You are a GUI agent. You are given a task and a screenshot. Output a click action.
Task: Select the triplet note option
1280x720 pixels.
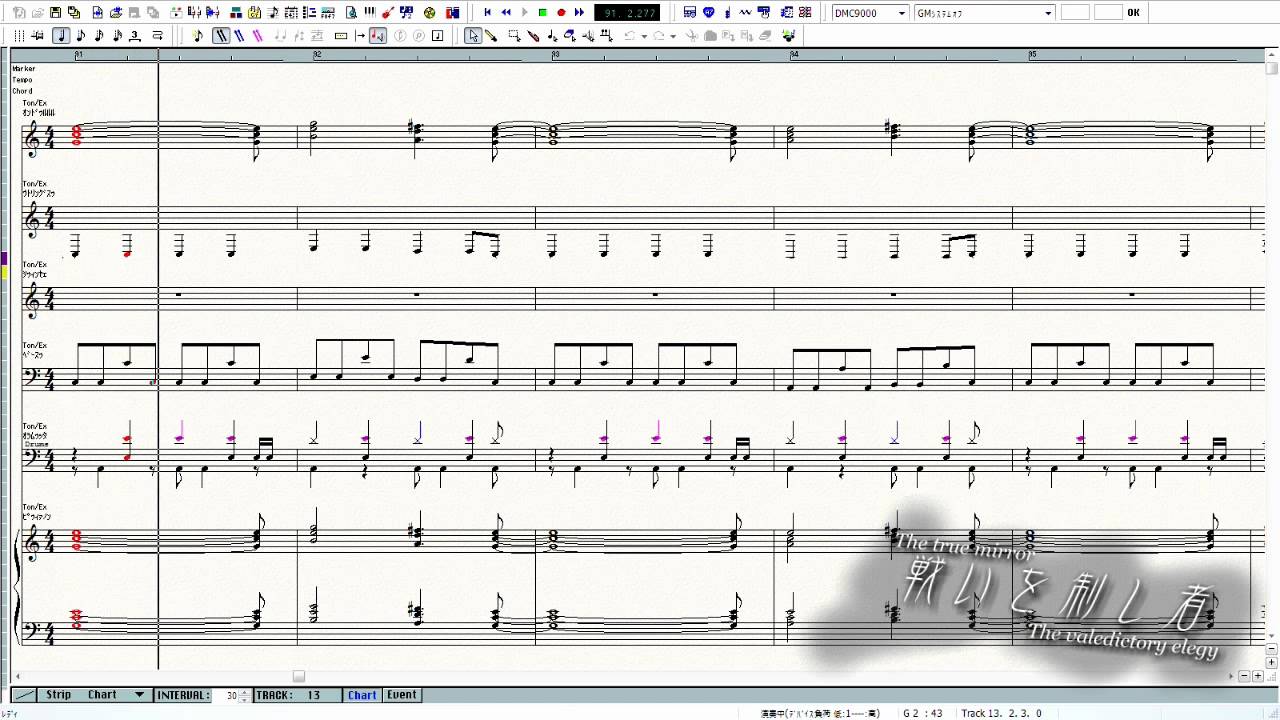tap(135, 36)
